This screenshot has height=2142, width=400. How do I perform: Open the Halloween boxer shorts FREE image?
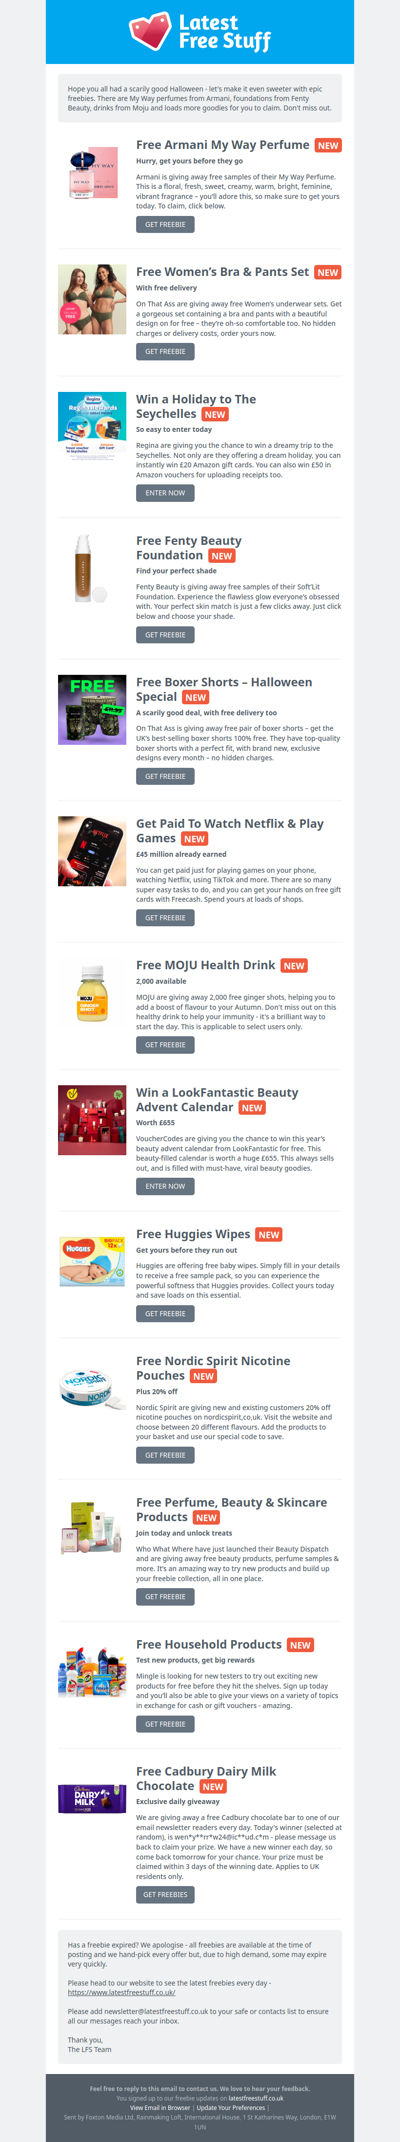[x=92, y=709]
